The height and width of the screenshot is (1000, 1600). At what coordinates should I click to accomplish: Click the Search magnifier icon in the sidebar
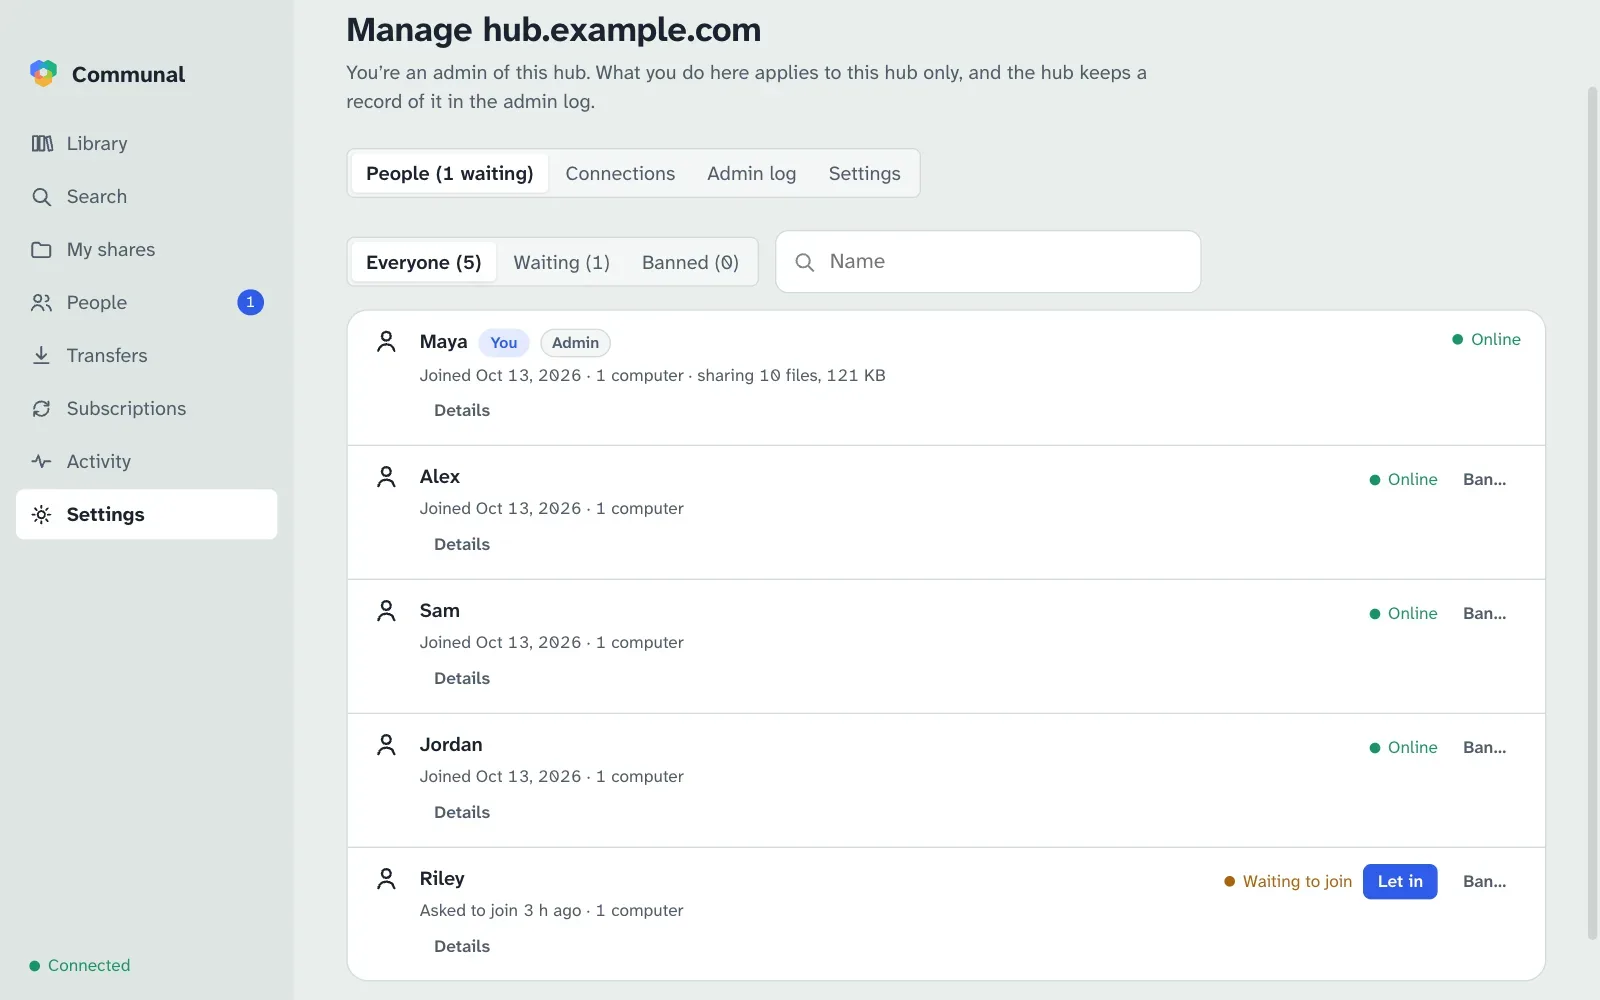pyautogui.click(x=41, y=197)
